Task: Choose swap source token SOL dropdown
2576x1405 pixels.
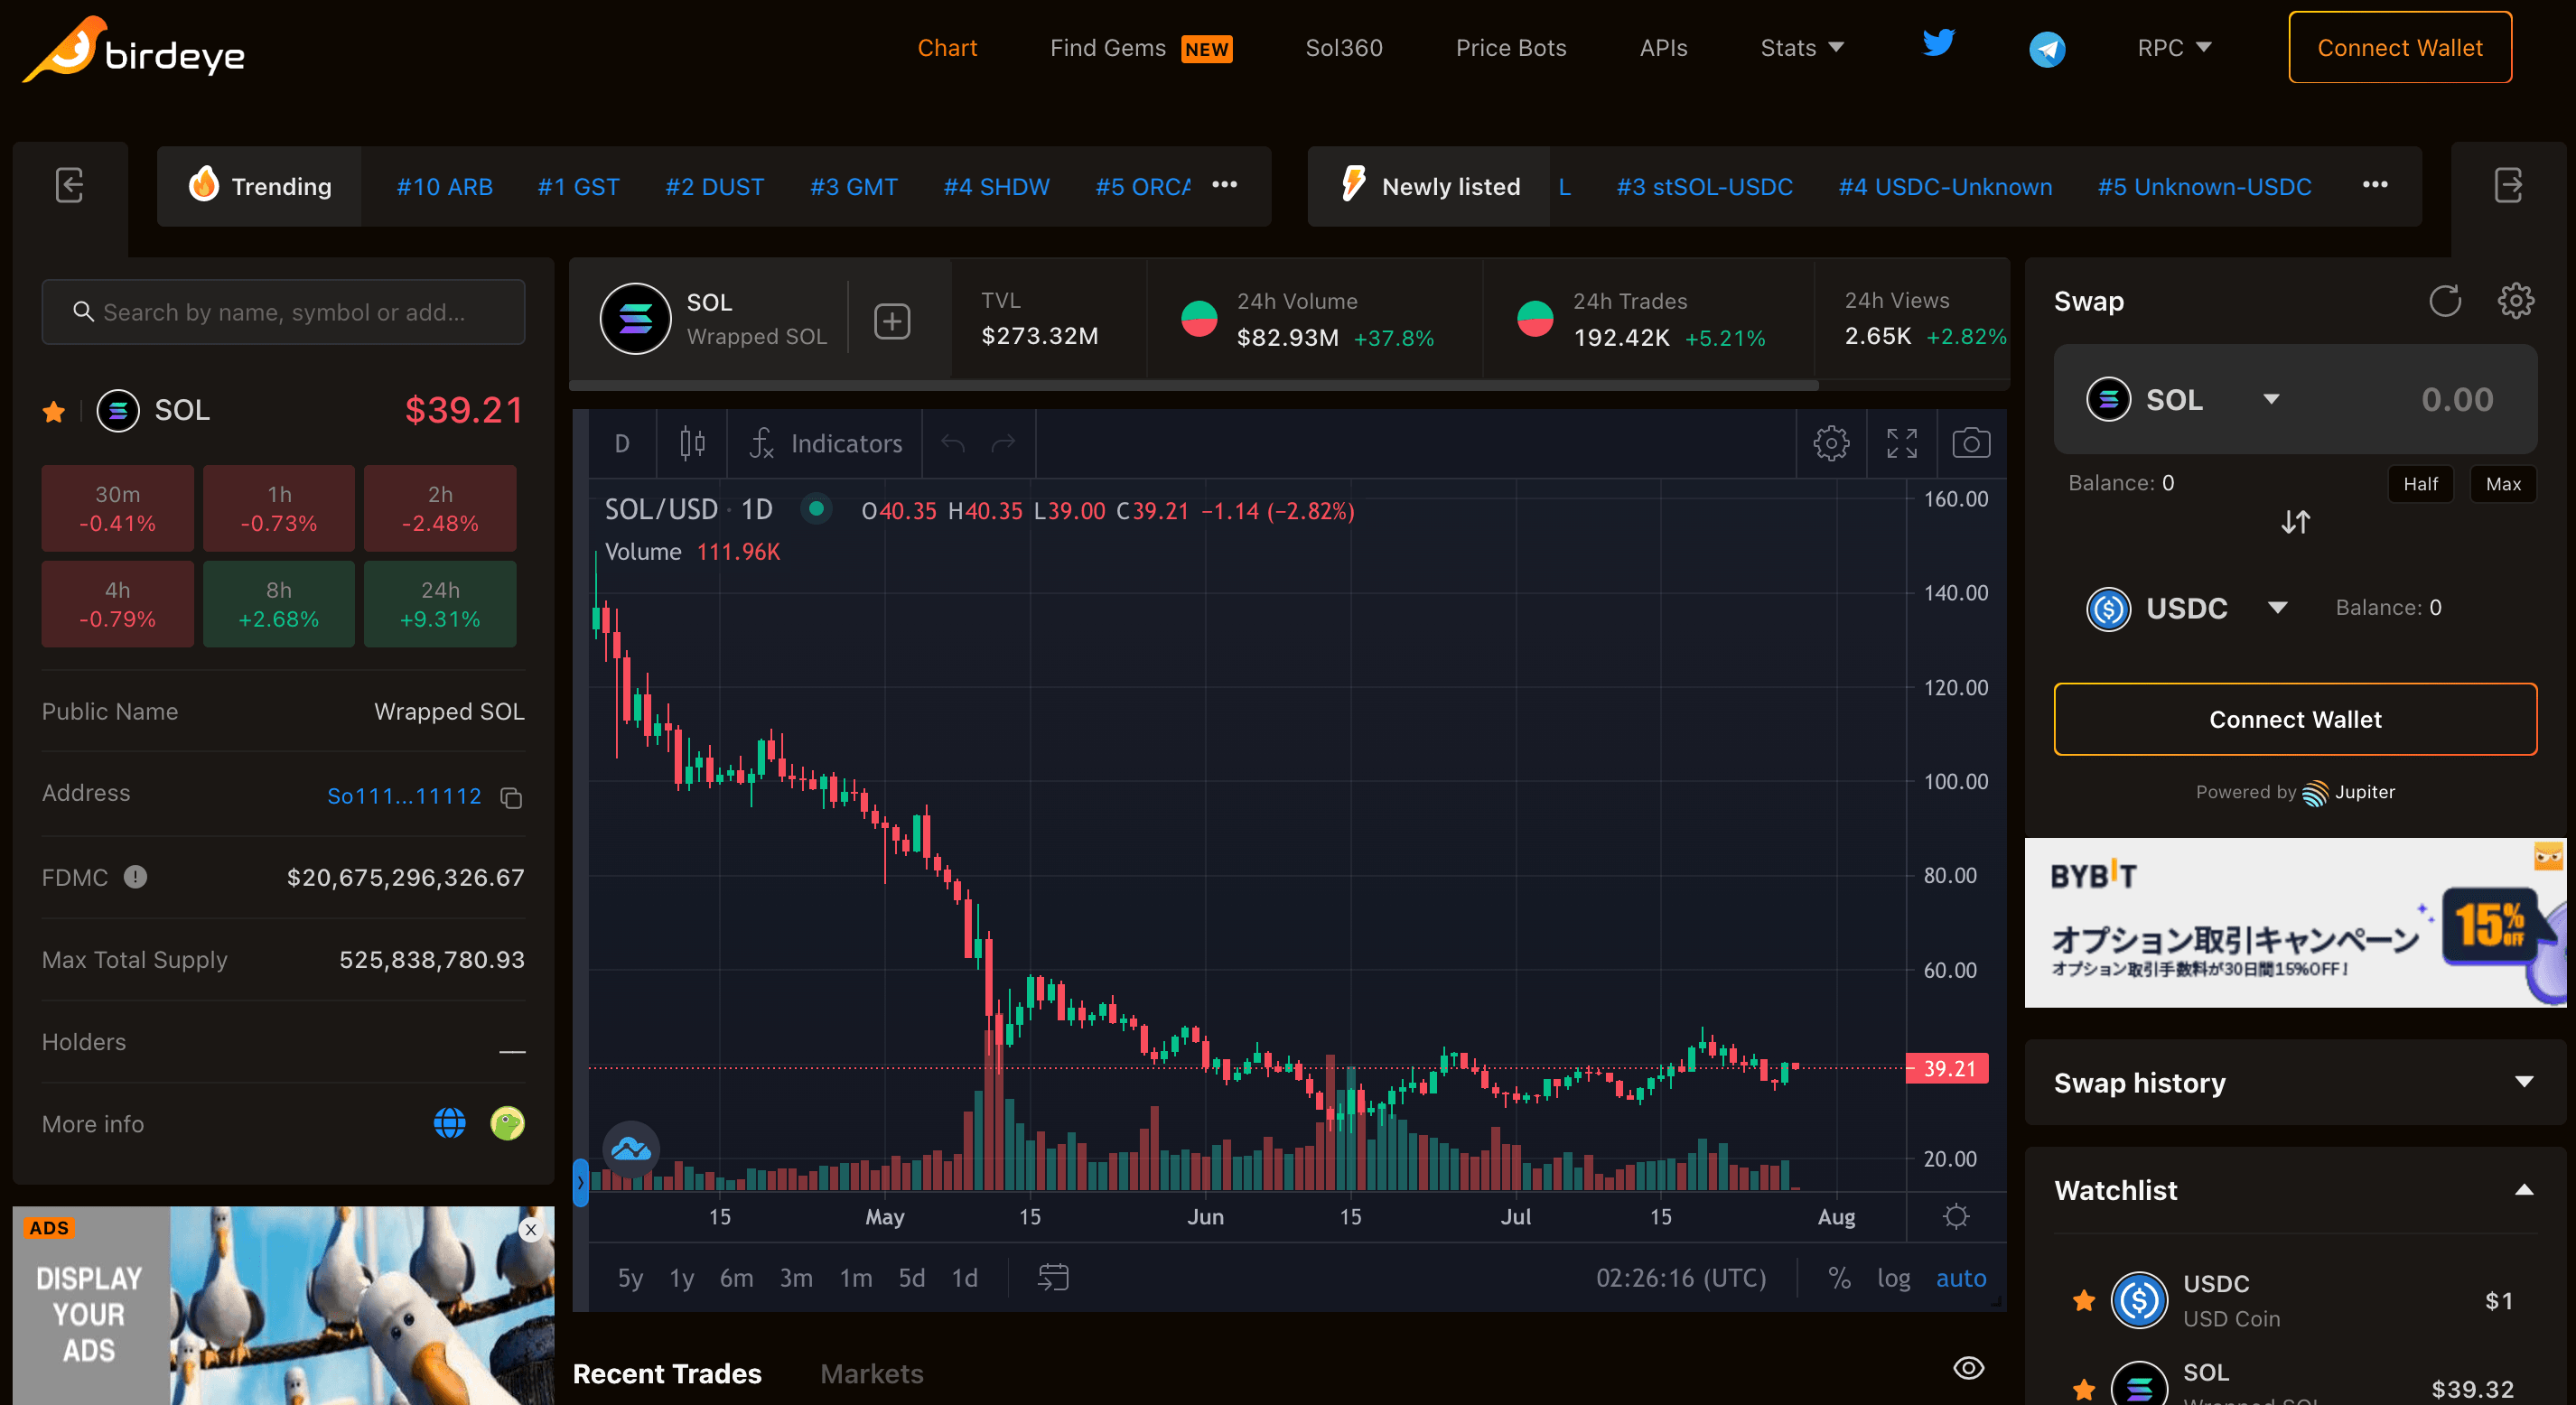Action: 2184,399
